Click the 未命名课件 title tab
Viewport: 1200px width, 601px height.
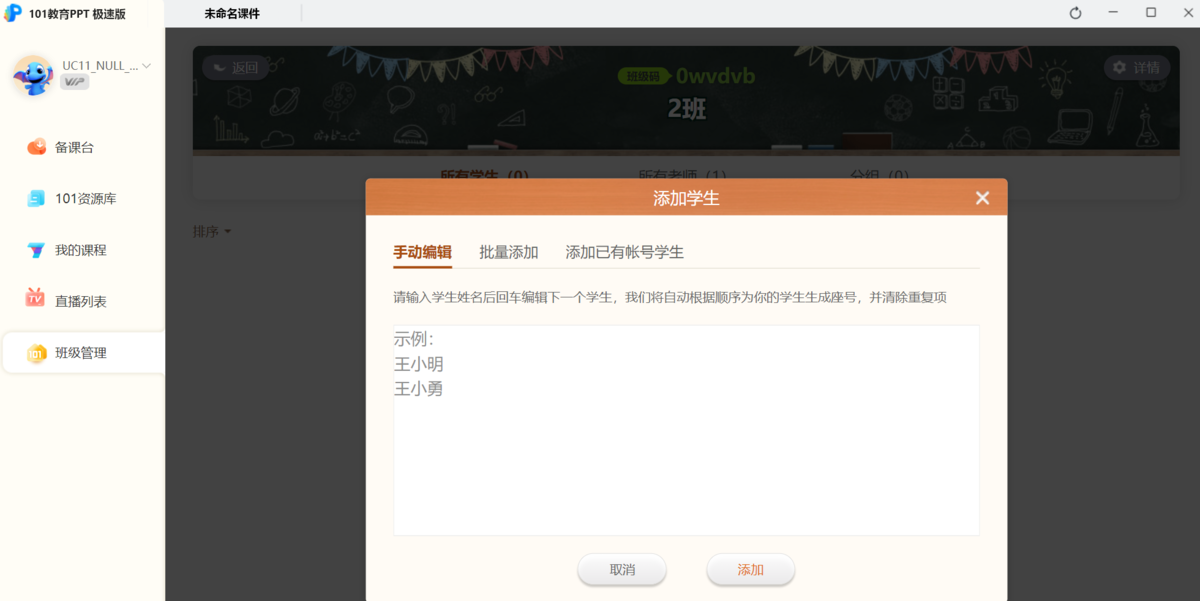(x=232, y=14)
